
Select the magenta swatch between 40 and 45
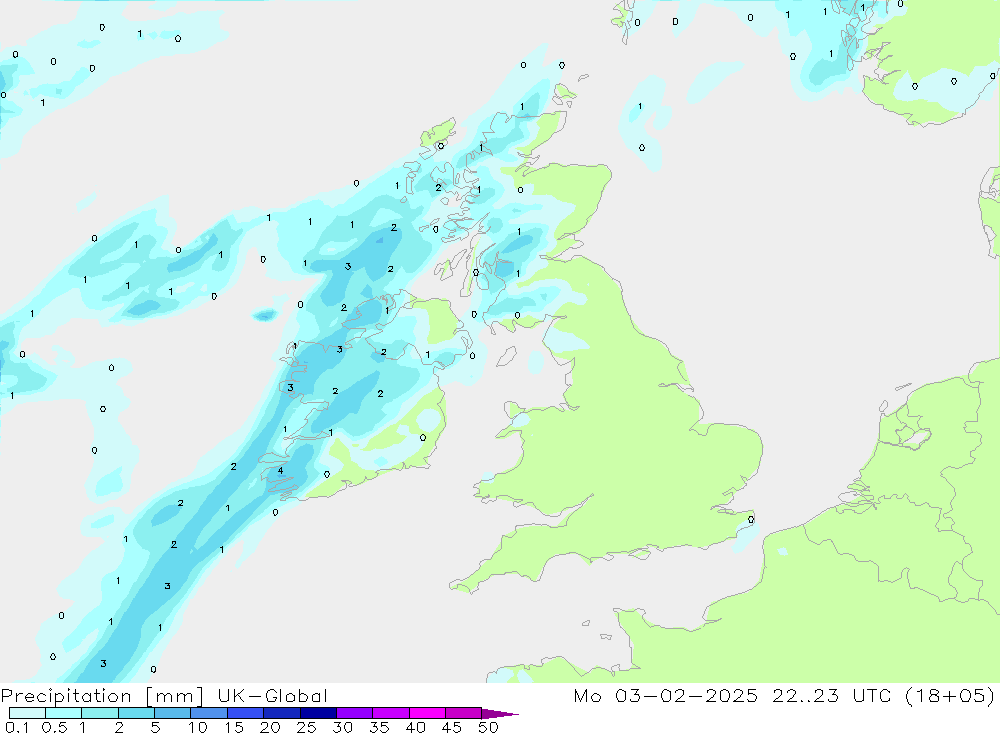[427, 713]
